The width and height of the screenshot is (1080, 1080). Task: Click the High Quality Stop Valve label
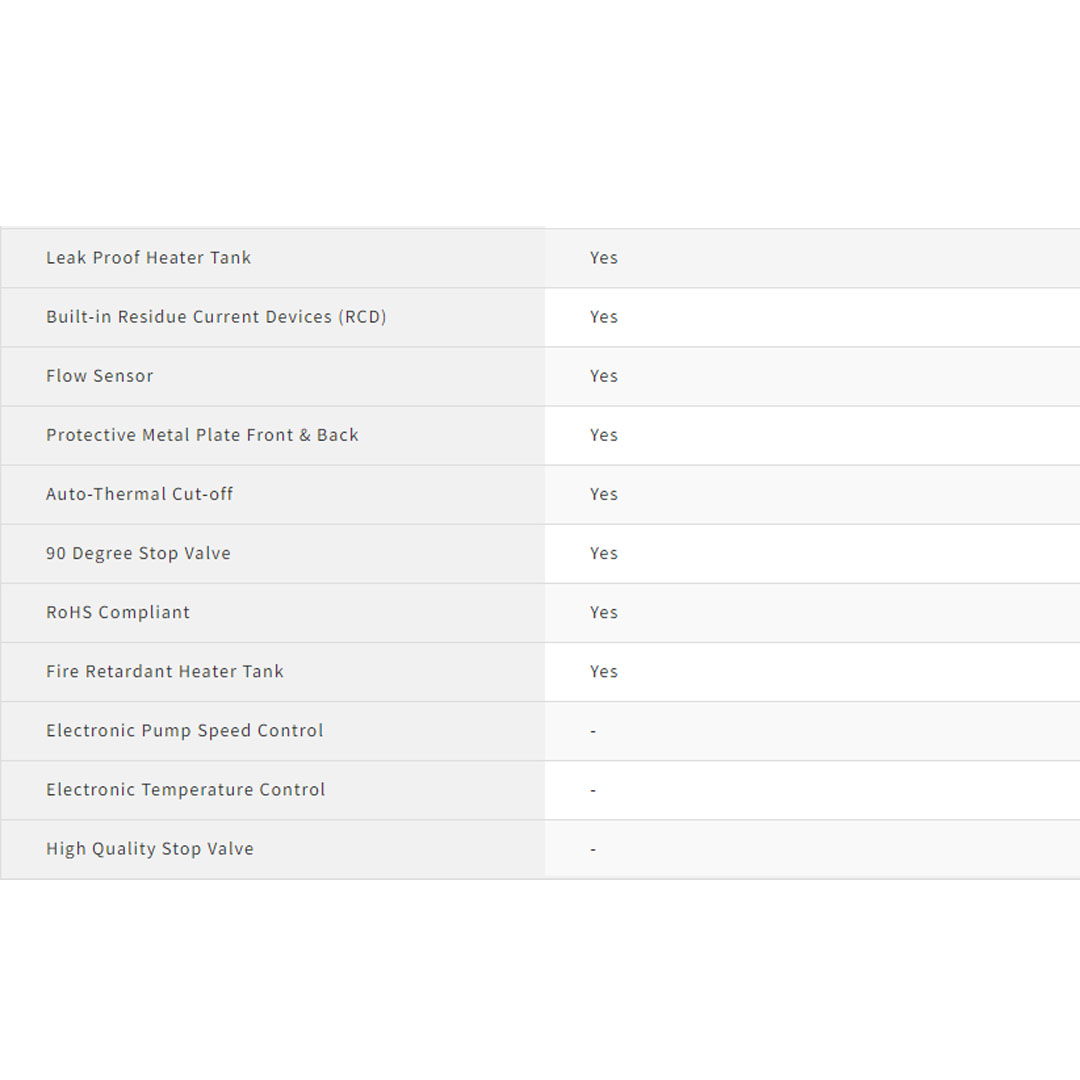(x=150, y=848)
